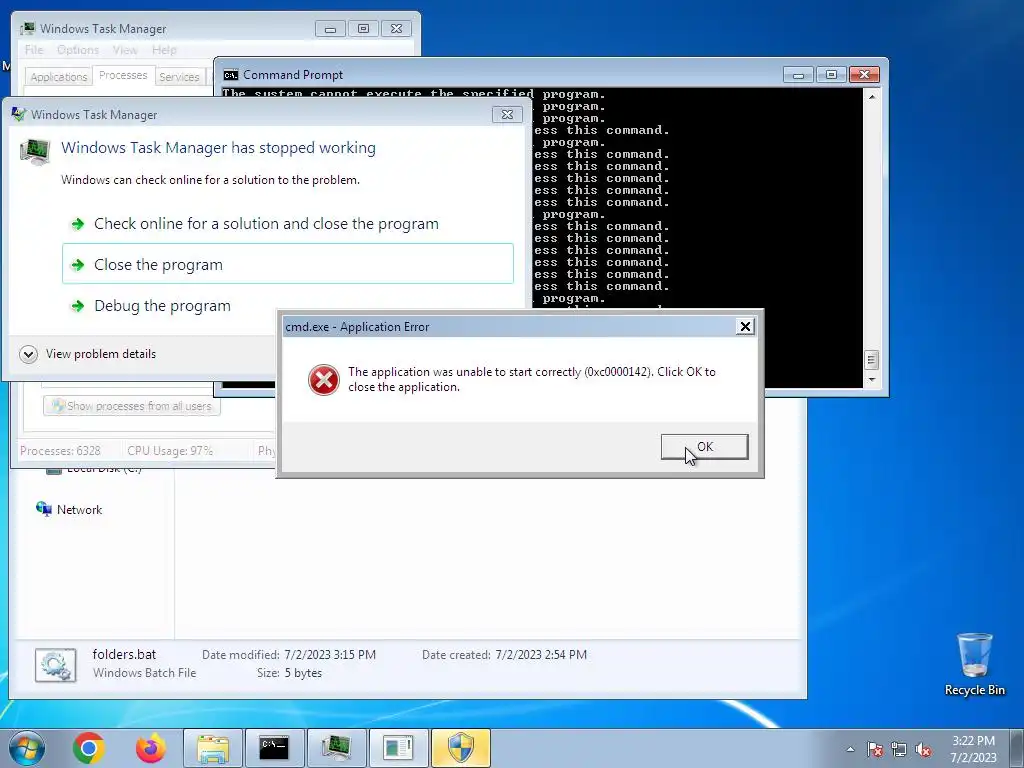Choose Check online for a solution and close the program
The width and height of the screenshot is (1024, 768).
[266, 223]
